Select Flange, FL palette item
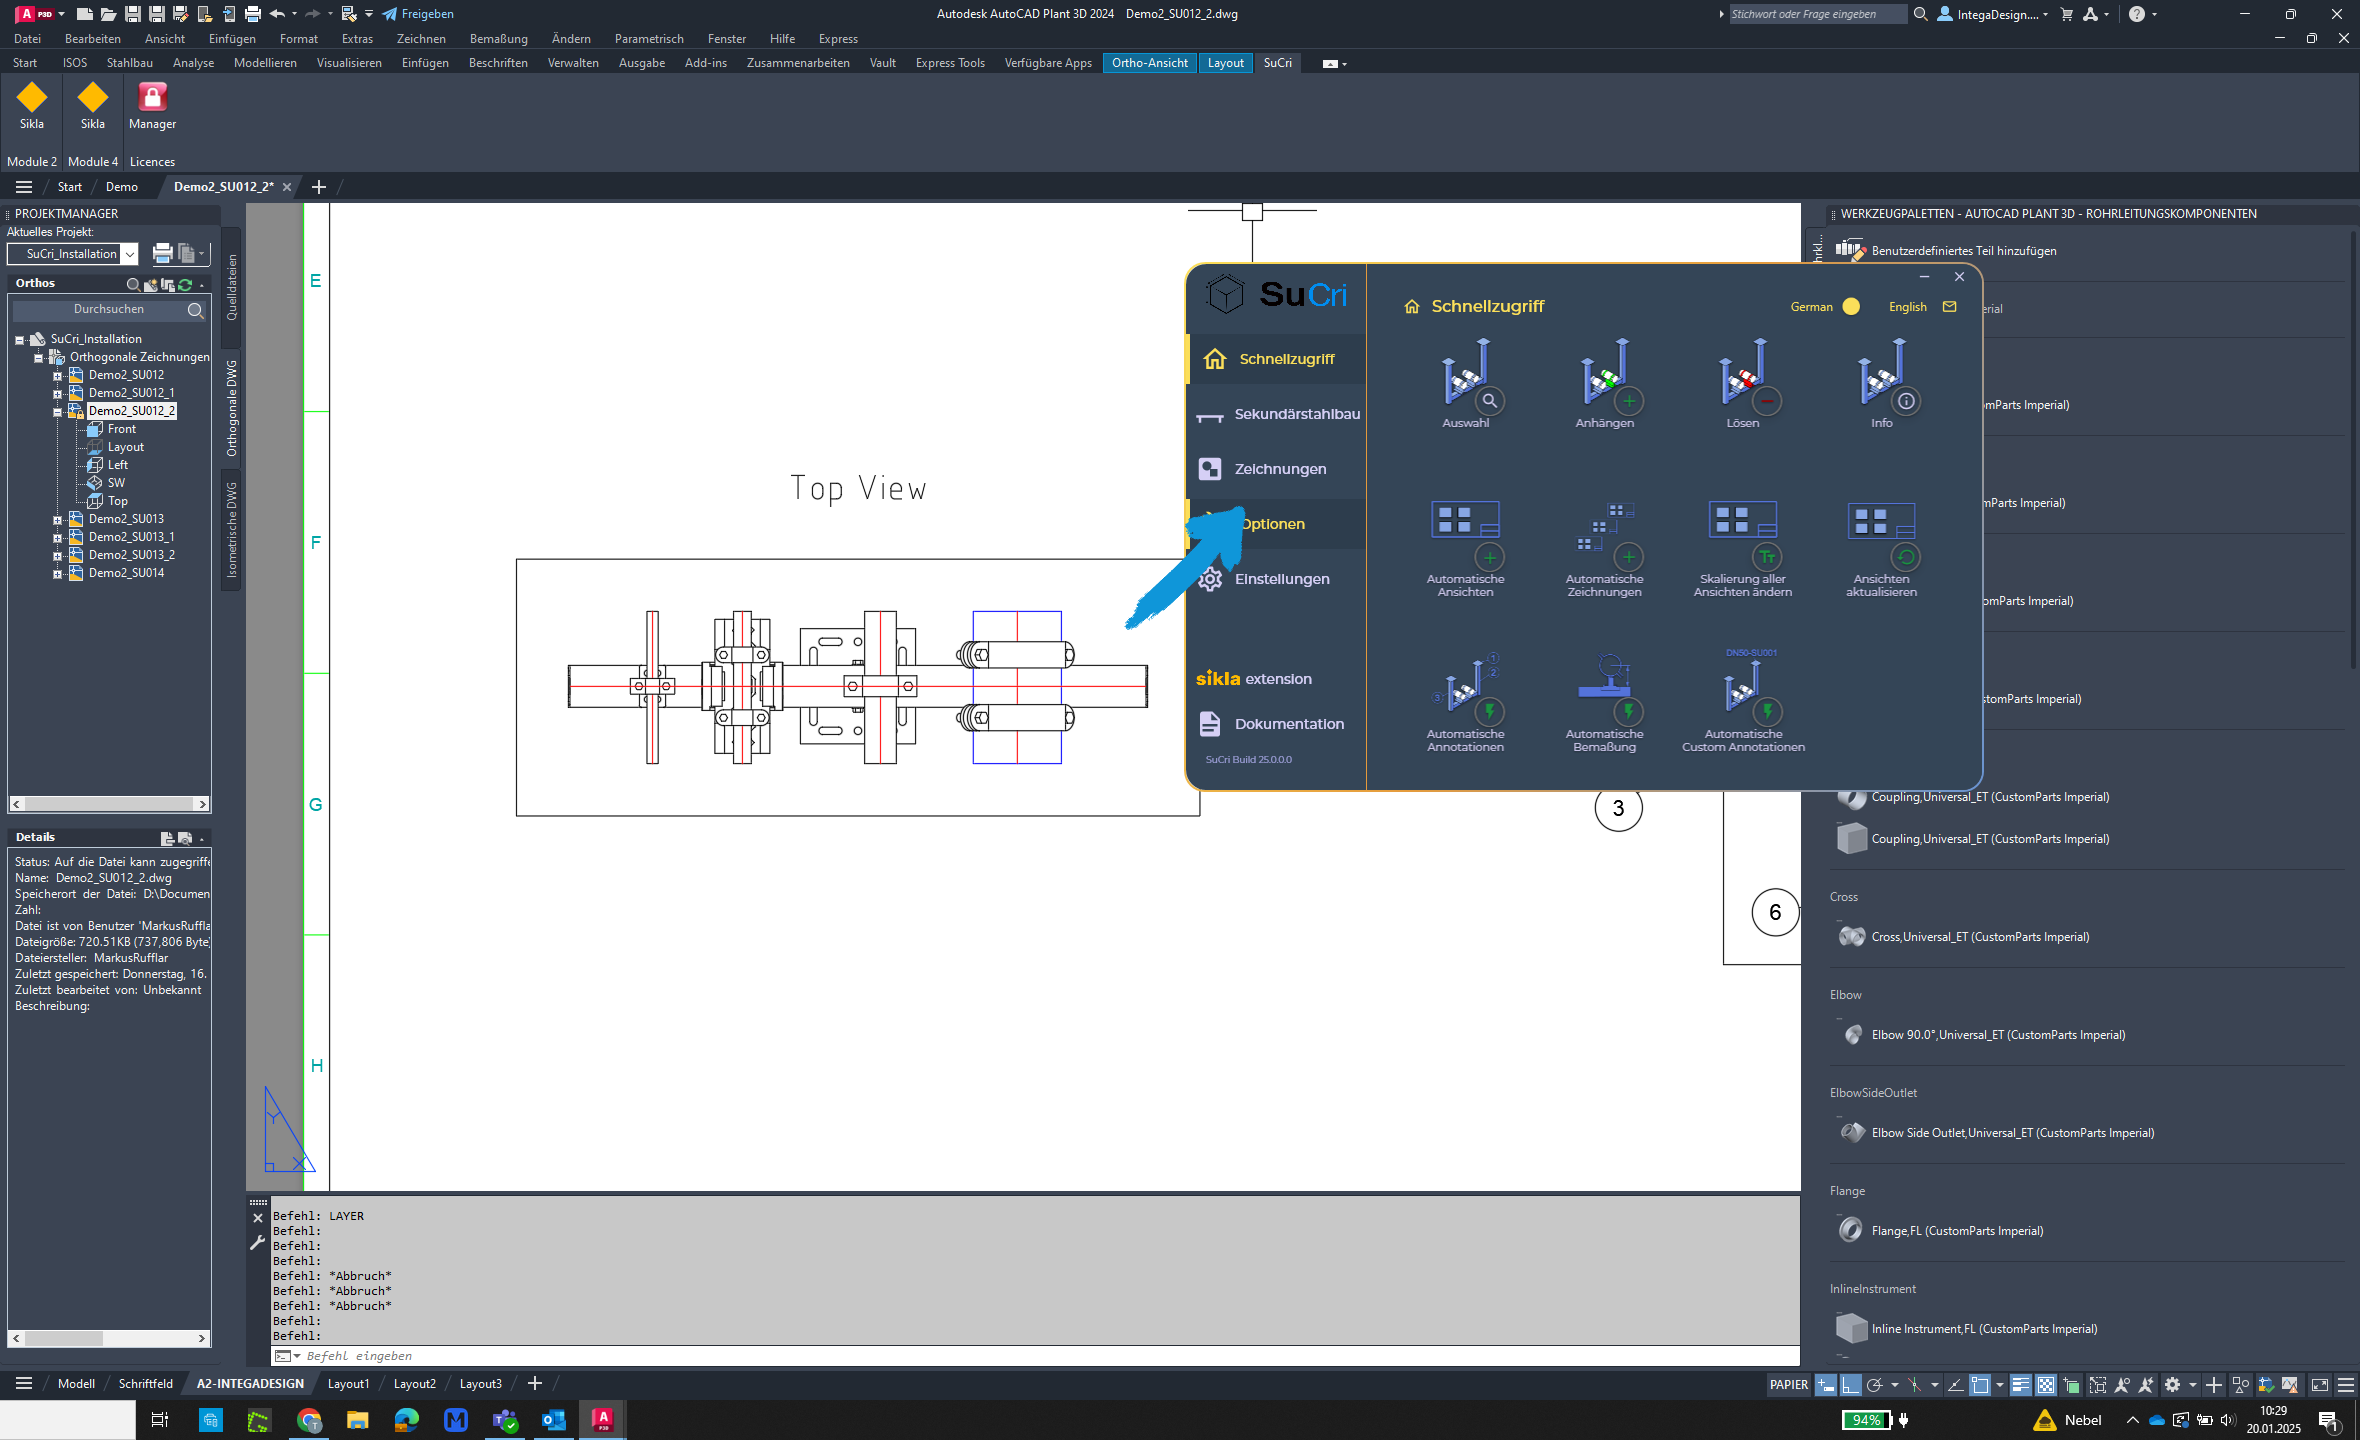Viewport: 2360px width, 1440px height. tap(1939, 1231)
